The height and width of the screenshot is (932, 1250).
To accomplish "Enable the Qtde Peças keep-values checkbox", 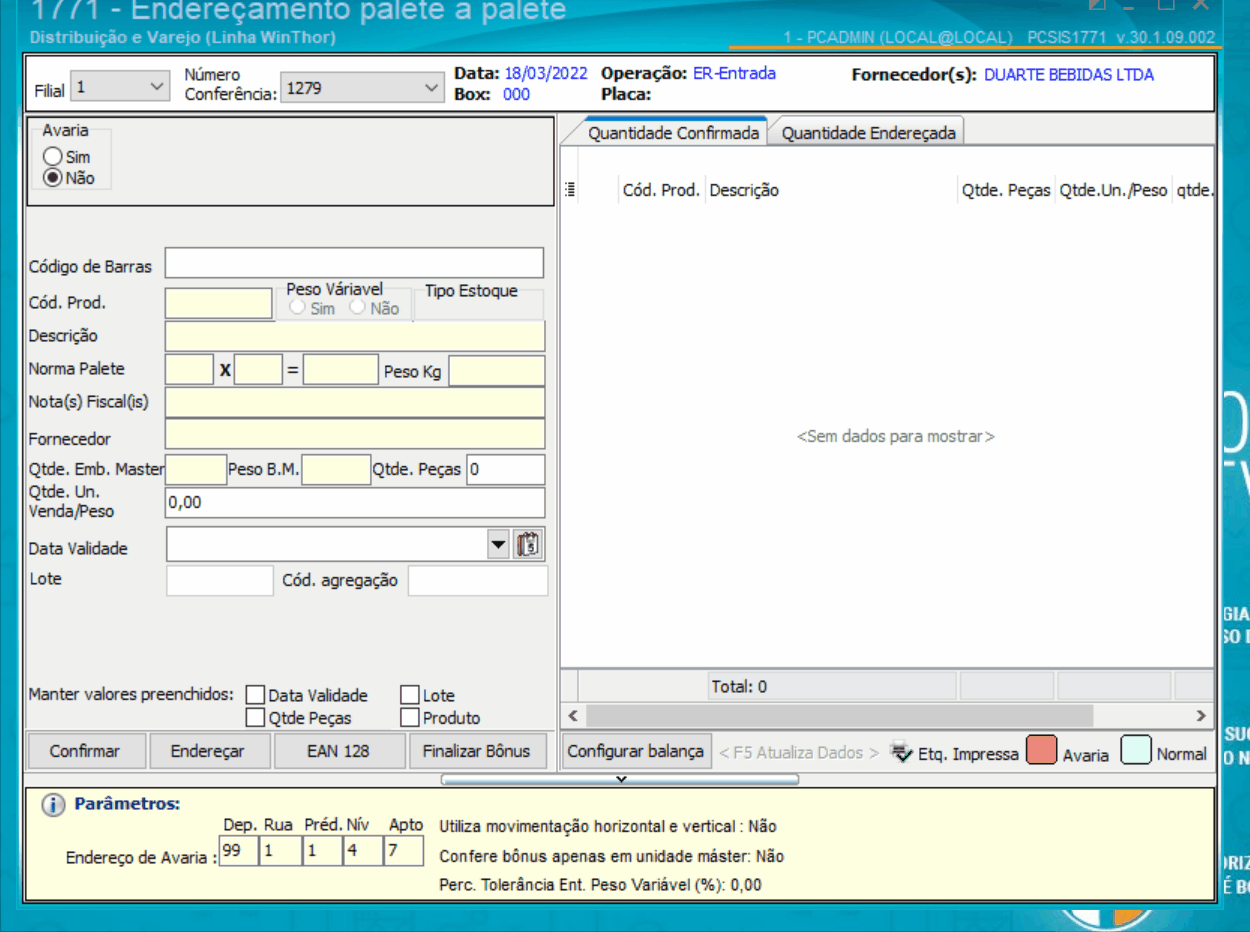I will pyautogui.click(x=256, y=717).
